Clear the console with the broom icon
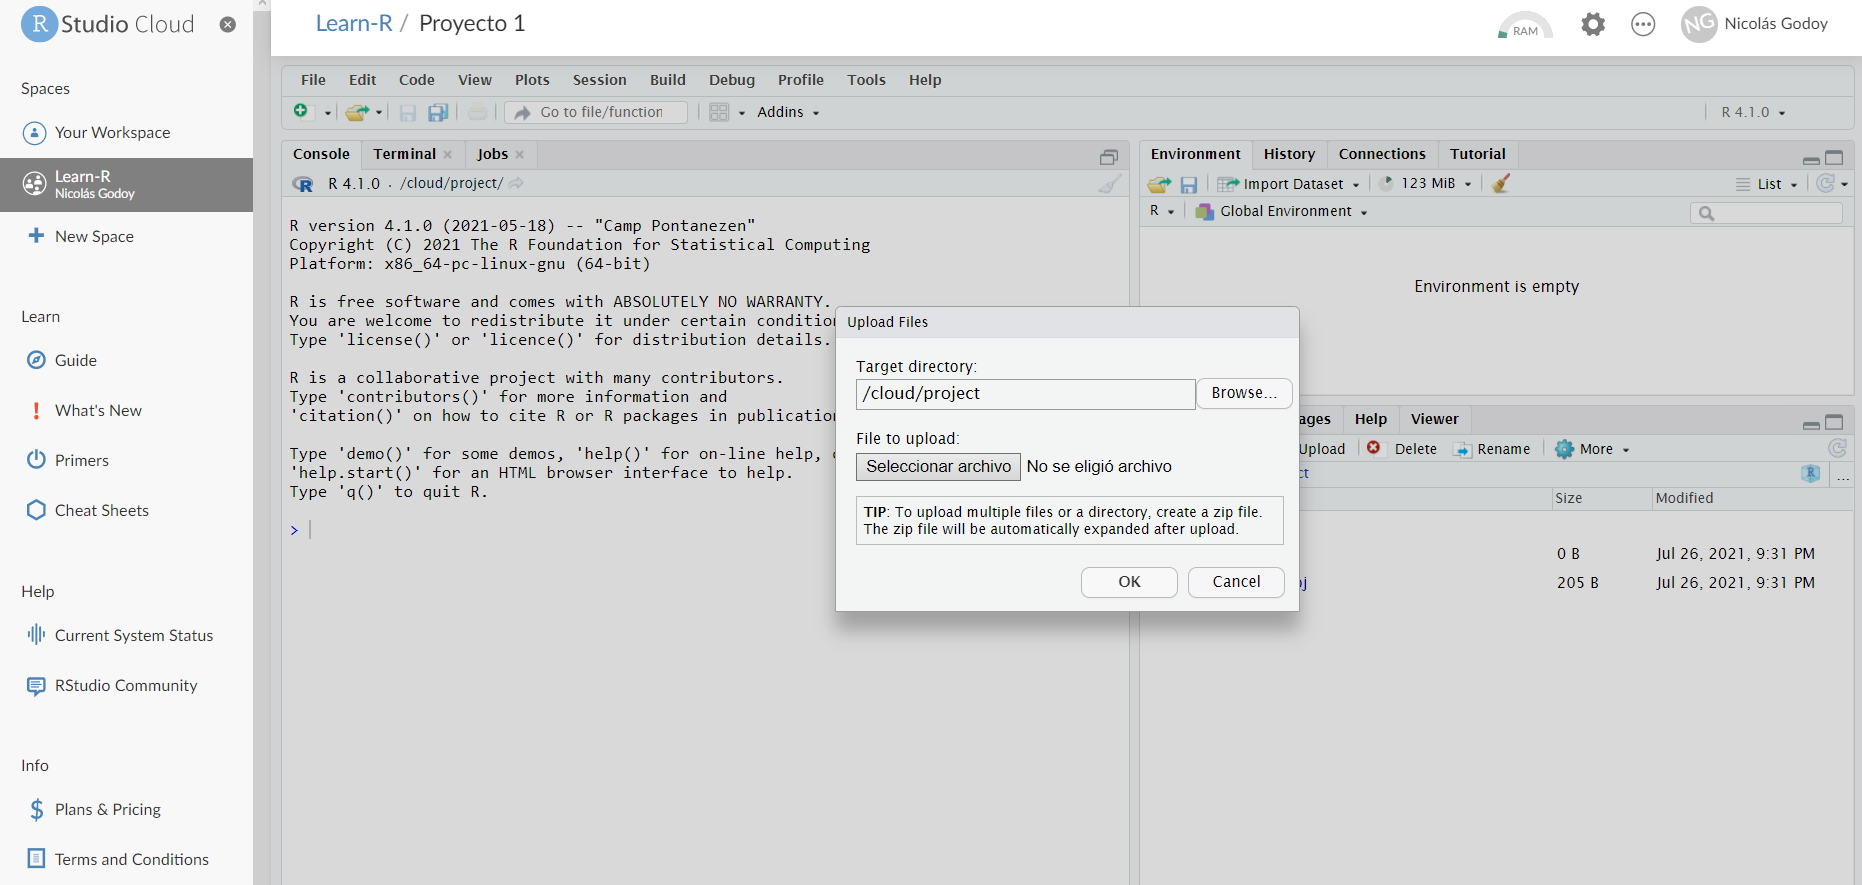The height and width of the screenshot is (885, 1862). pos(1109,184)
